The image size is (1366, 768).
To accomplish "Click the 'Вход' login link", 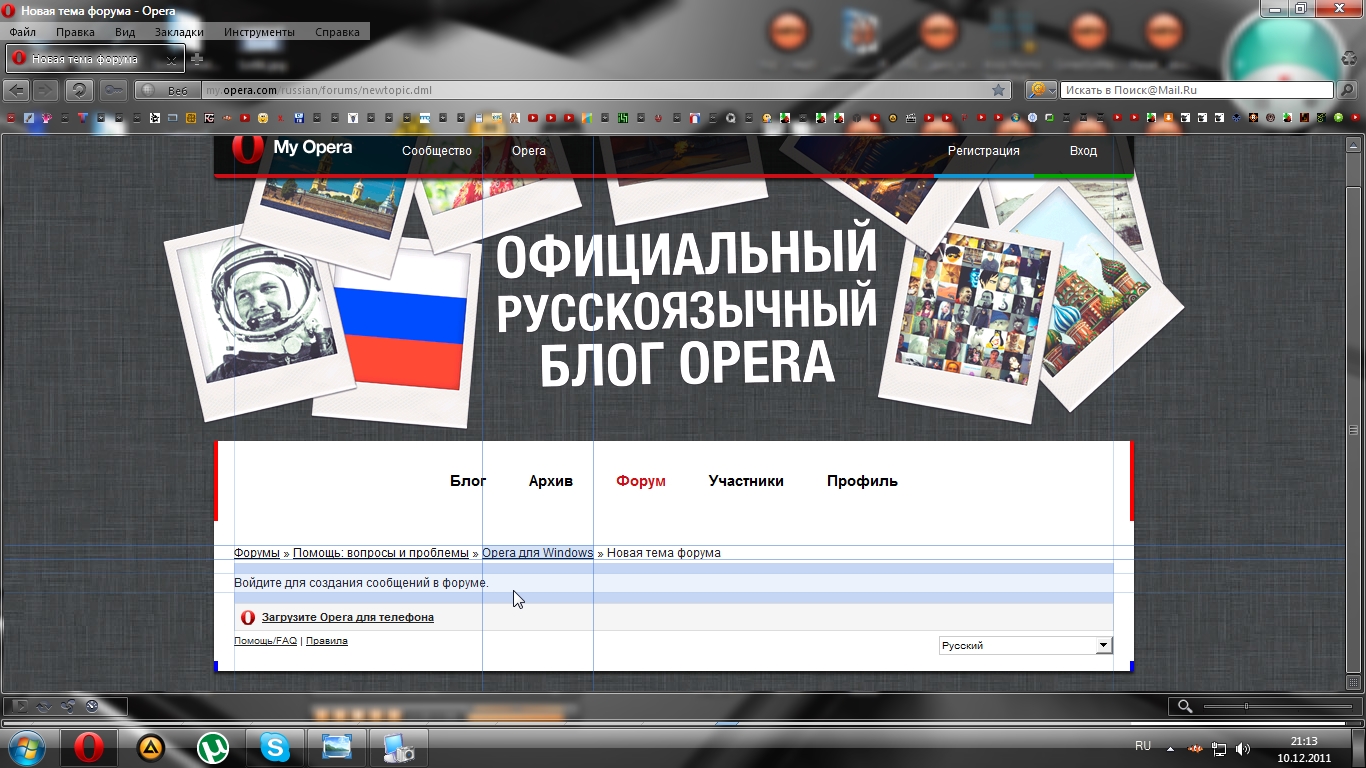I will 1083,151.
